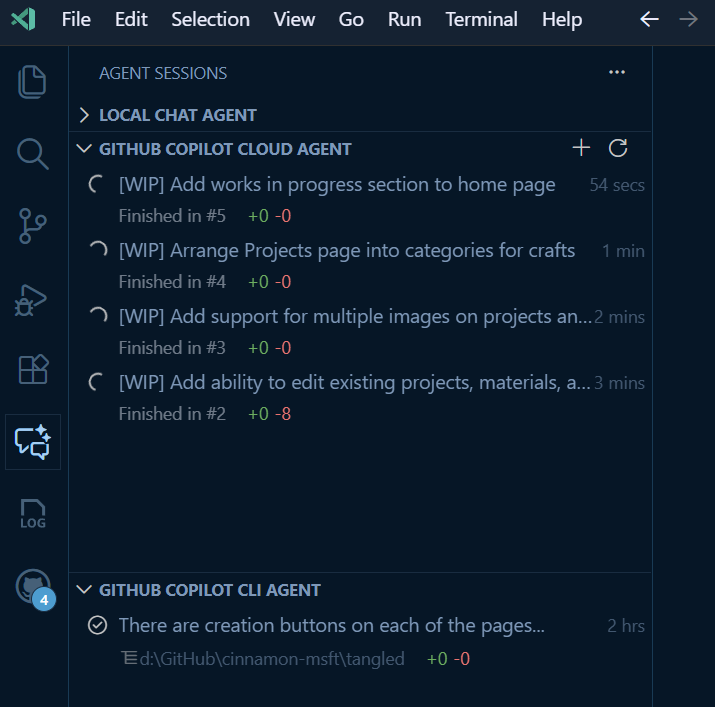715x707 pixels.
Task: Click spinner icon of works in progress session
Action: point(98,185)
